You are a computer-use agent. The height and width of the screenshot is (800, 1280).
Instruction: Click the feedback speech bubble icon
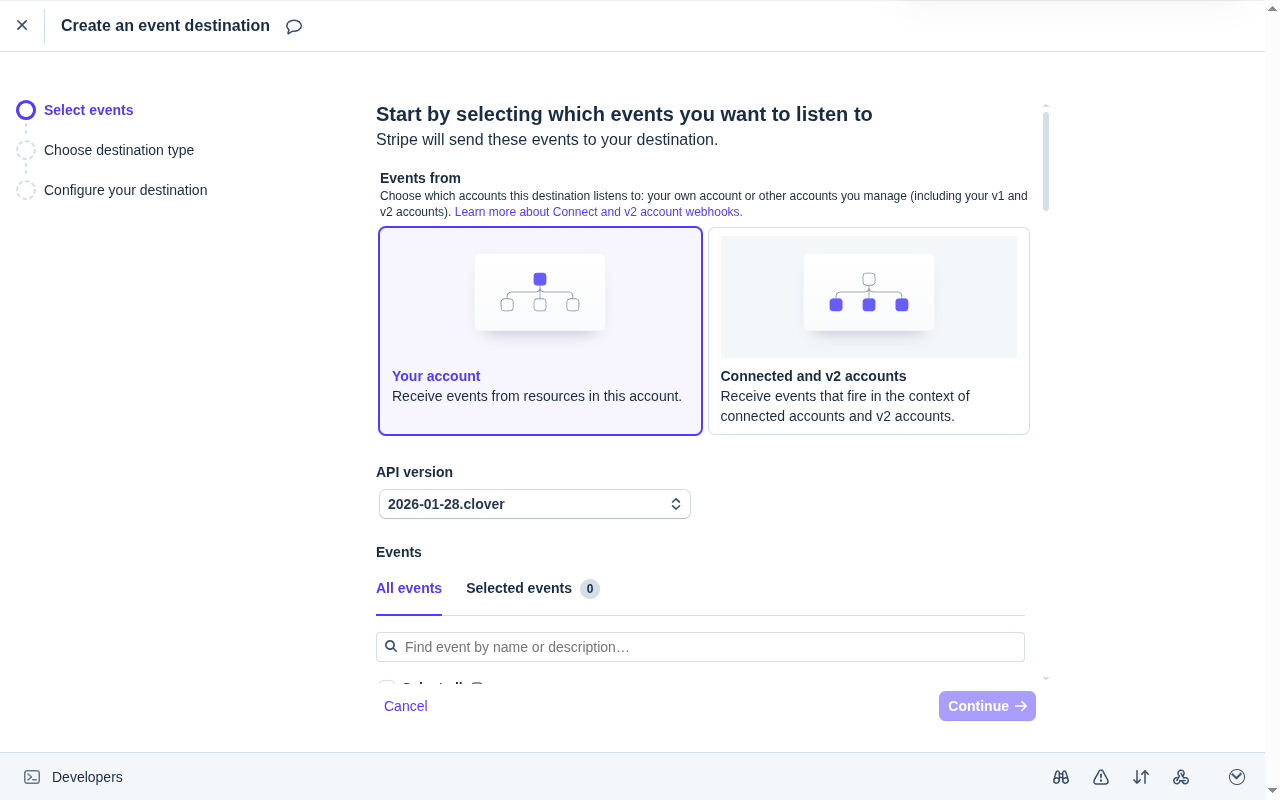coord(294,27)
